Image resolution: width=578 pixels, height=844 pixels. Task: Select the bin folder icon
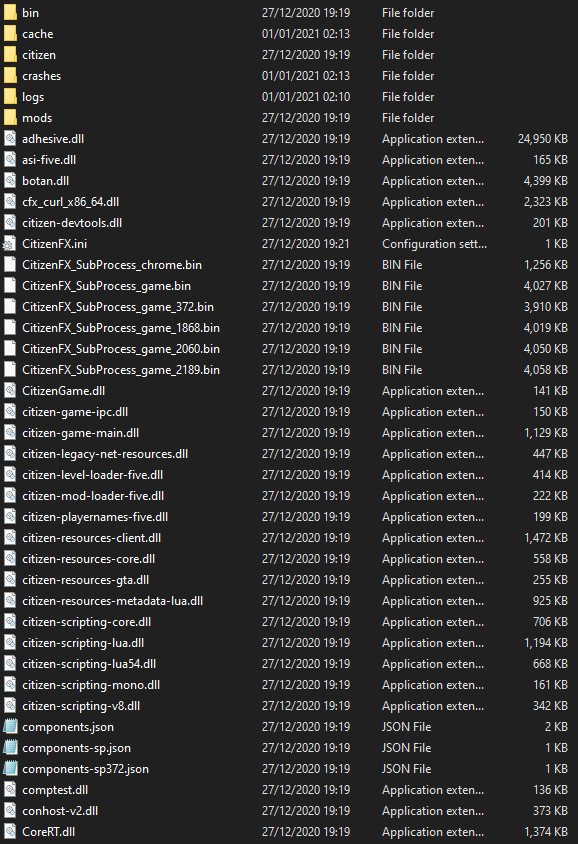10,13
